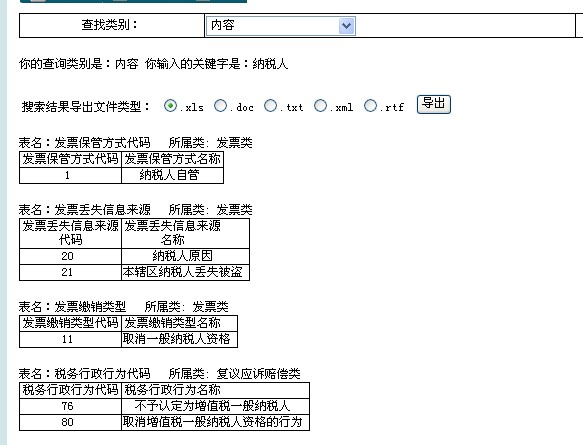Screen dimensions: 583x445
Task: Click the 本辖区纳税人丢失被盗 cell
Action: [185, 272]
